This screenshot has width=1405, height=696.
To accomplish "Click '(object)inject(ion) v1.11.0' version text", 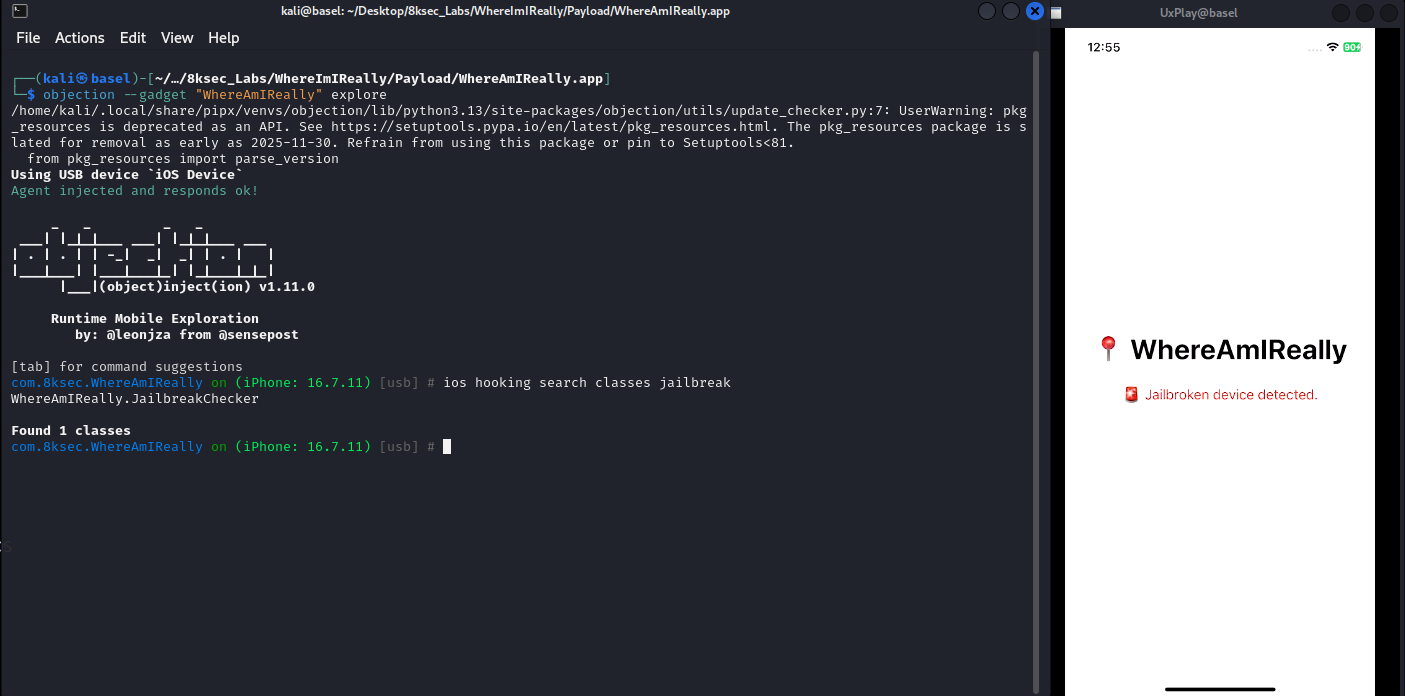I will (207, 287).
